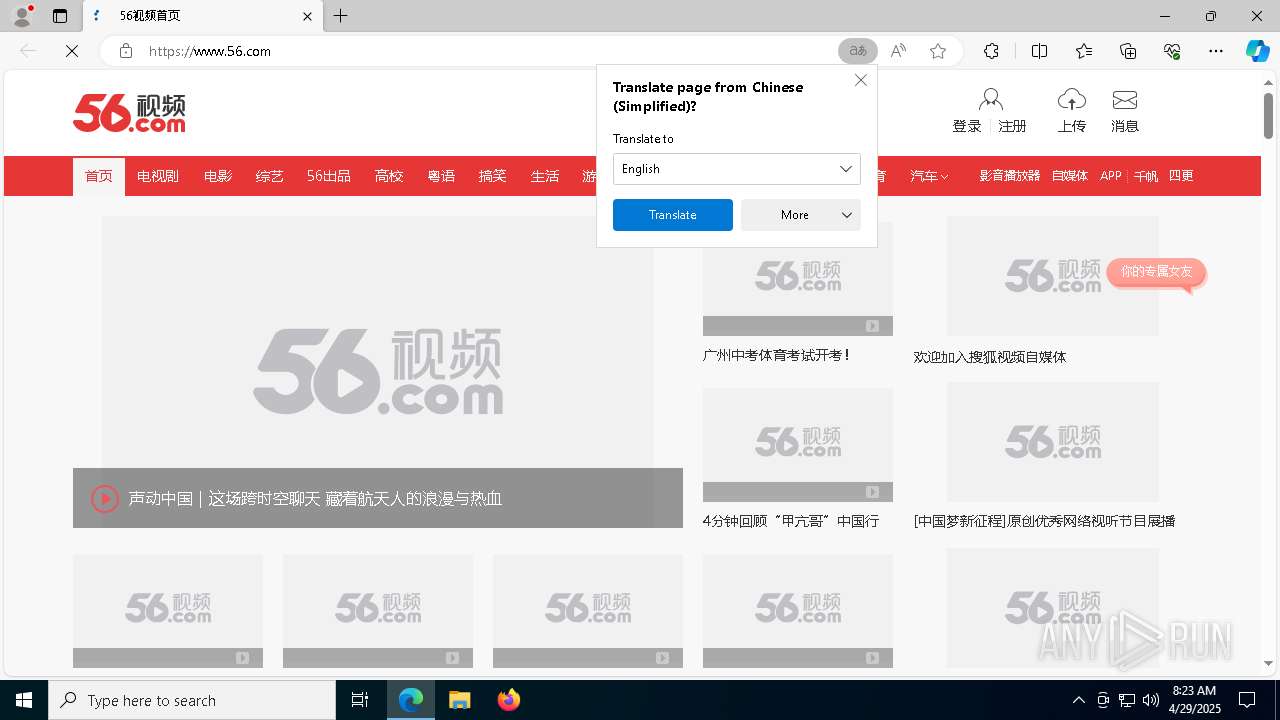Open the 生活 menu item
Viewport: 1280px width, 720px height.
click(545, 176)
